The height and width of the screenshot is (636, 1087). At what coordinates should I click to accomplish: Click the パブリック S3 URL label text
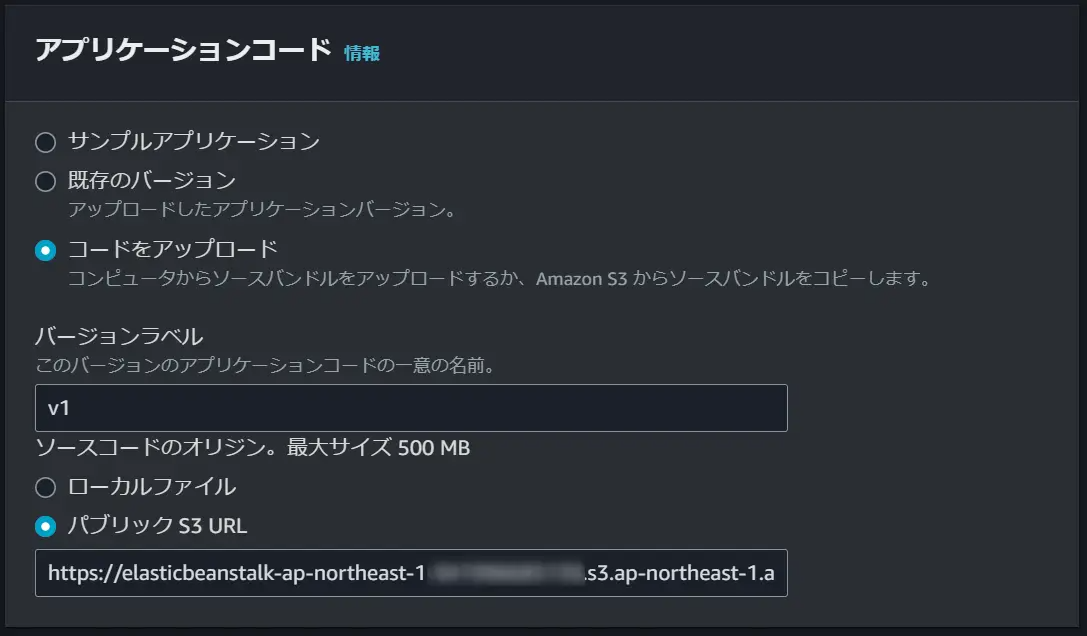pyautogui.click(x=157, y=526)
